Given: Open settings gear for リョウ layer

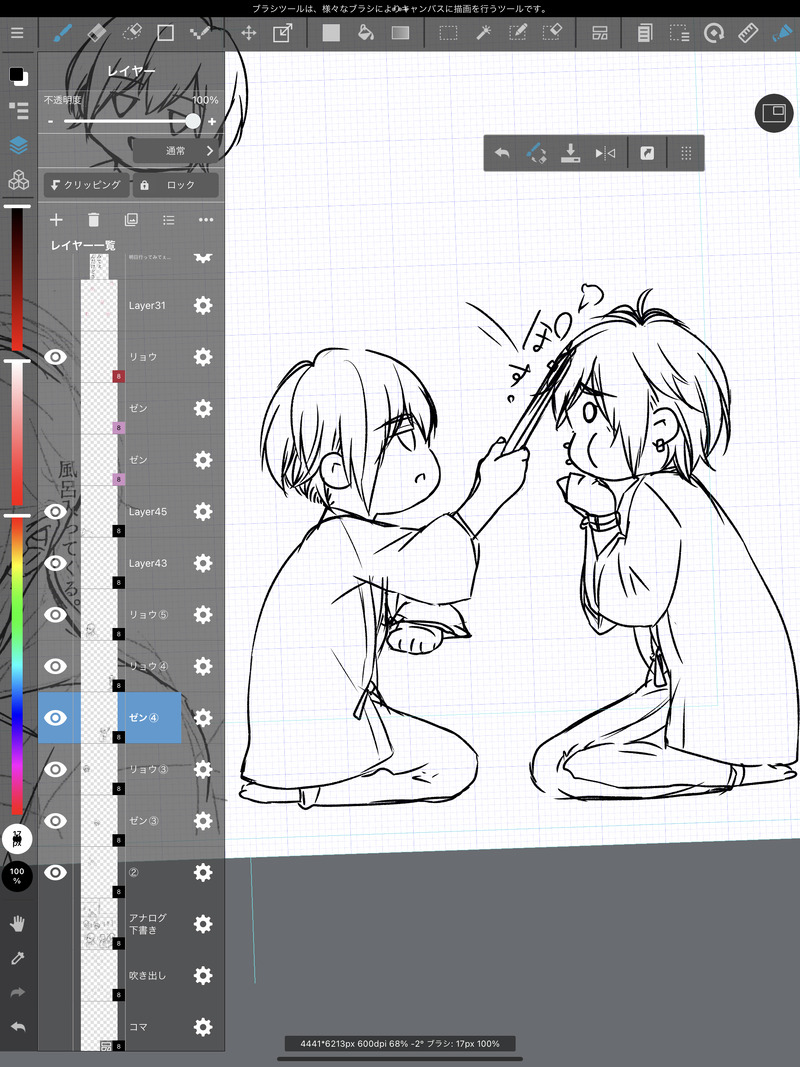Looking at the screenshot, I should (203, 357).
